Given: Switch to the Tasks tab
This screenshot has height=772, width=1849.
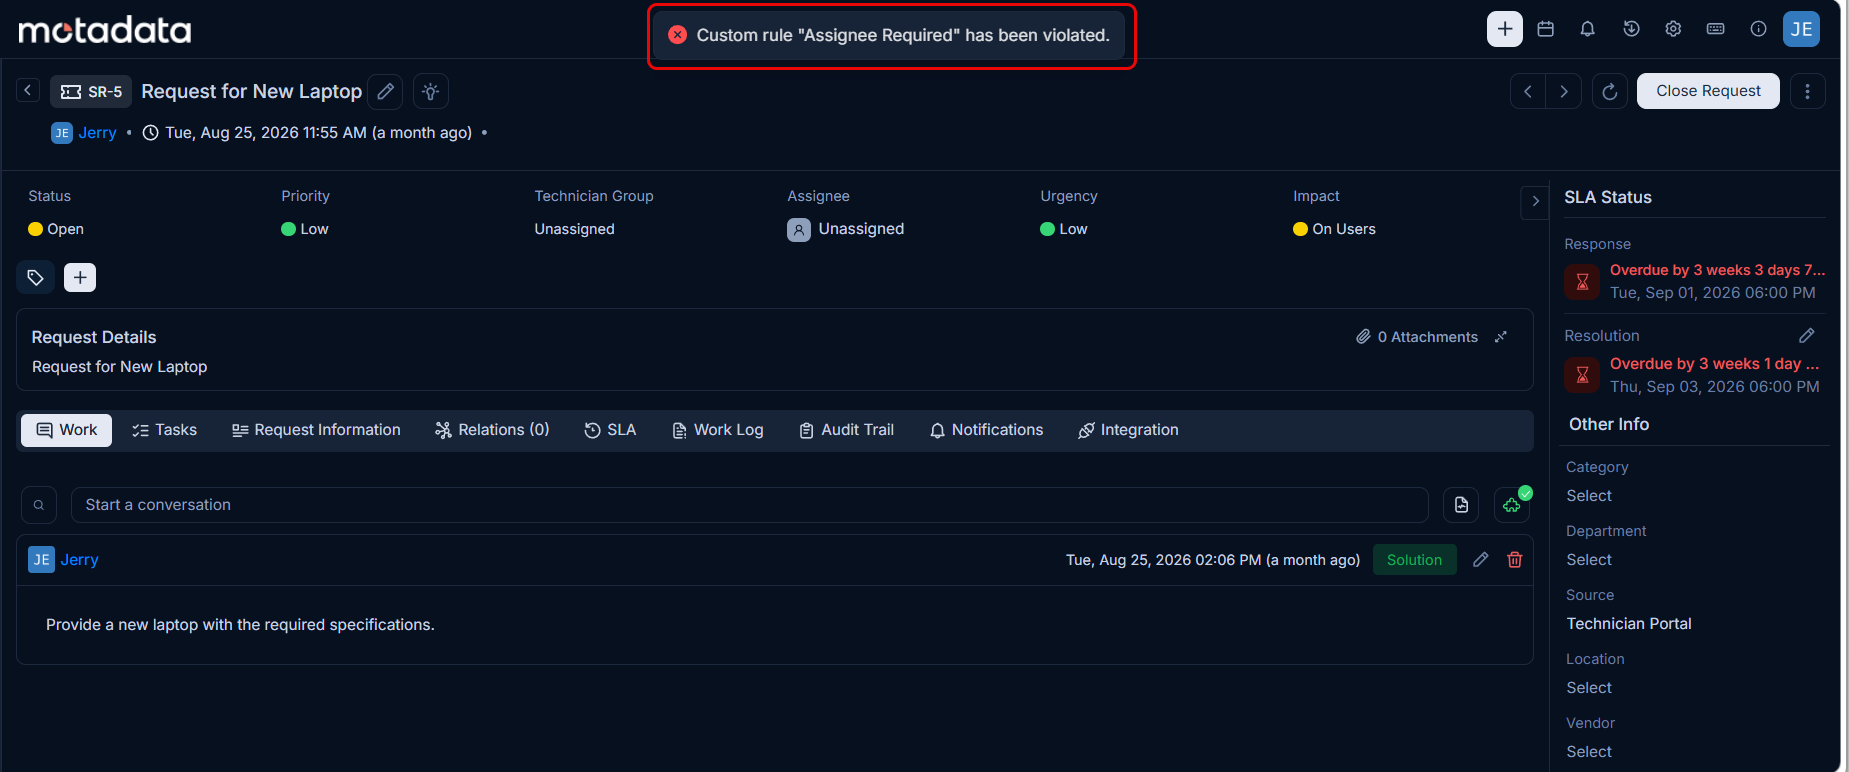Looking at the screenshot, I should point(165,430).
